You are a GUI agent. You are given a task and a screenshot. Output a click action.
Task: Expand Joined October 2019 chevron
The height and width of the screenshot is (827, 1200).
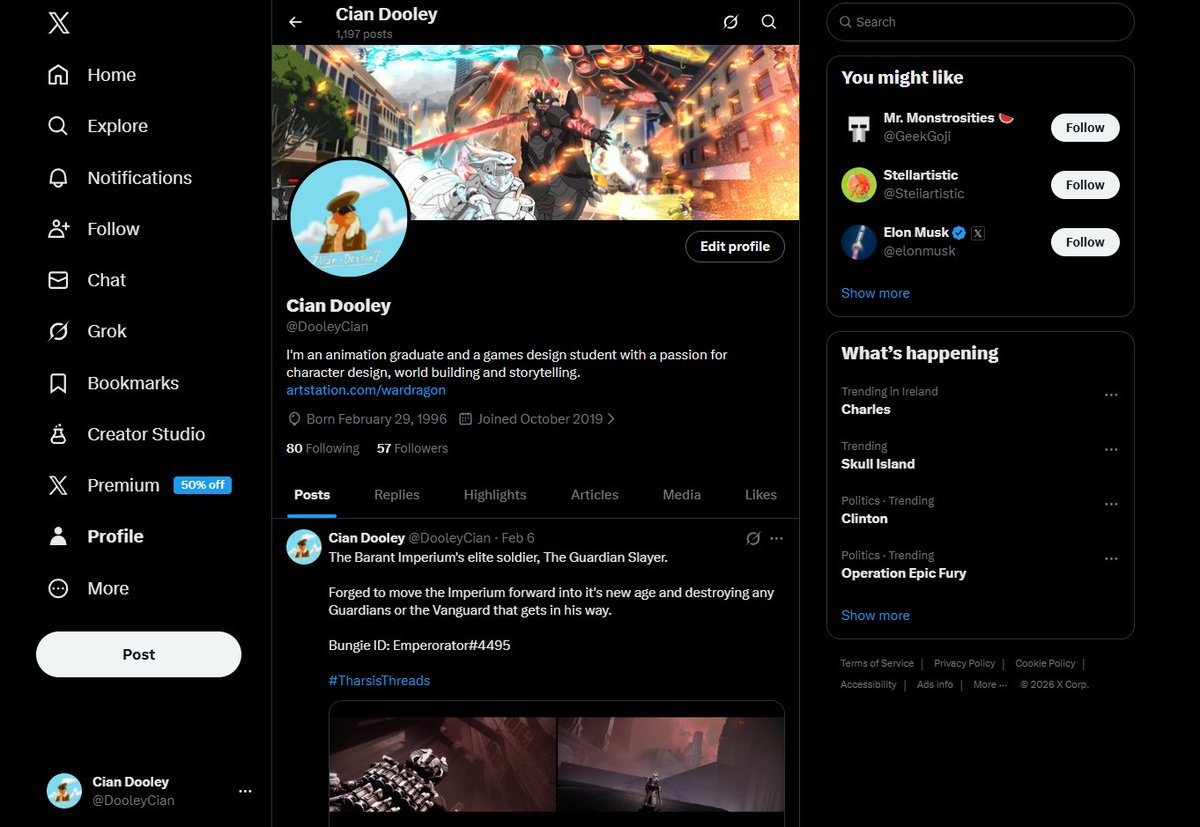pyautogui.click(x=611, y=419)
